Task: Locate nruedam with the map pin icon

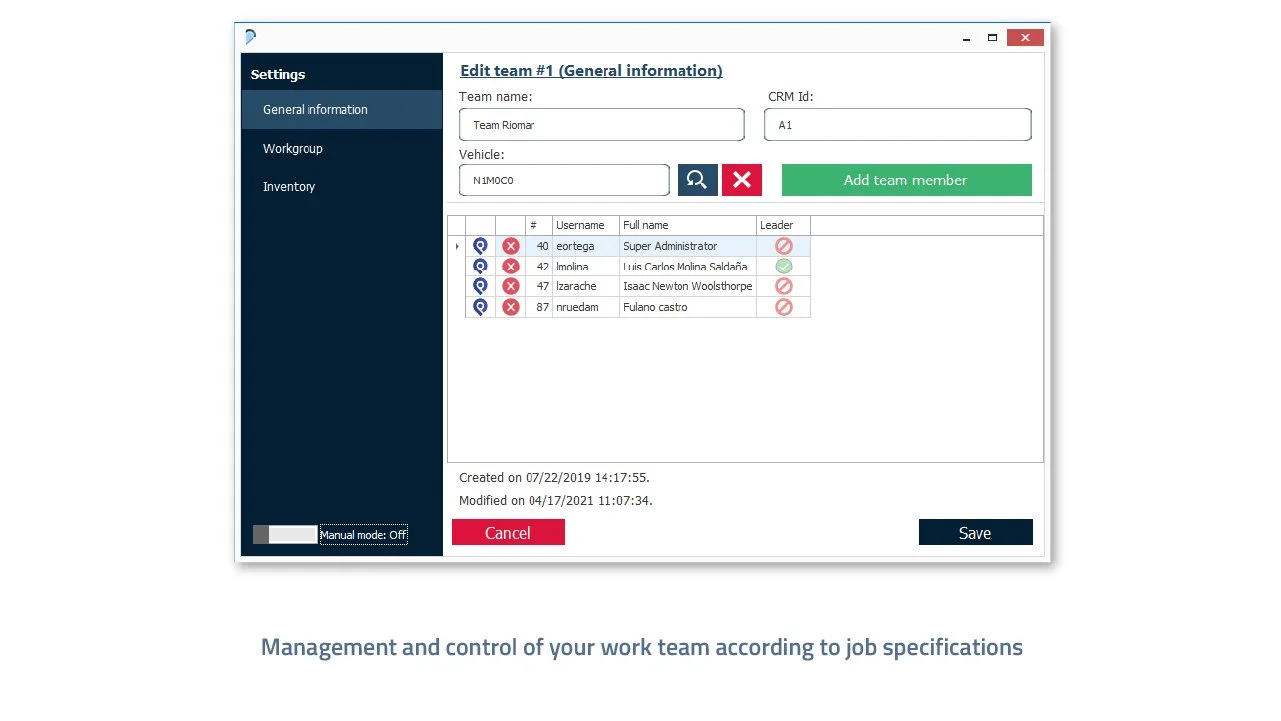Action: pyautogui.click(x=480, y=307)
